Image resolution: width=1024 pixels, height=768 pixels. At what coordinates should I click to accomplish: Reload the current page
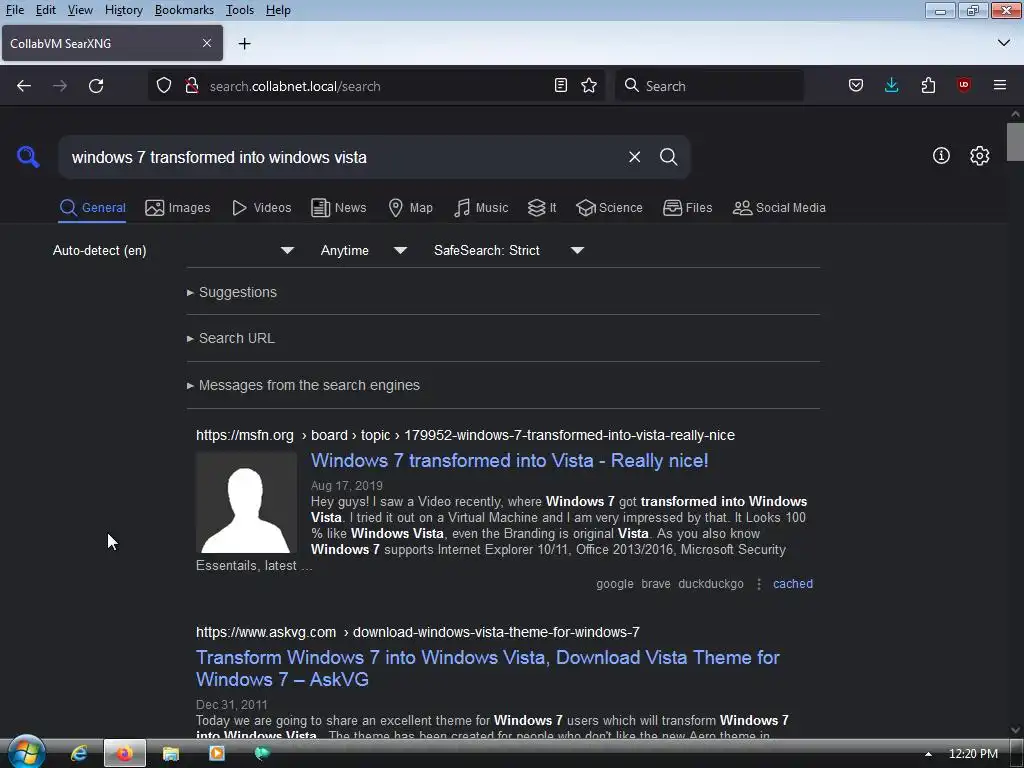pos(96,86)
